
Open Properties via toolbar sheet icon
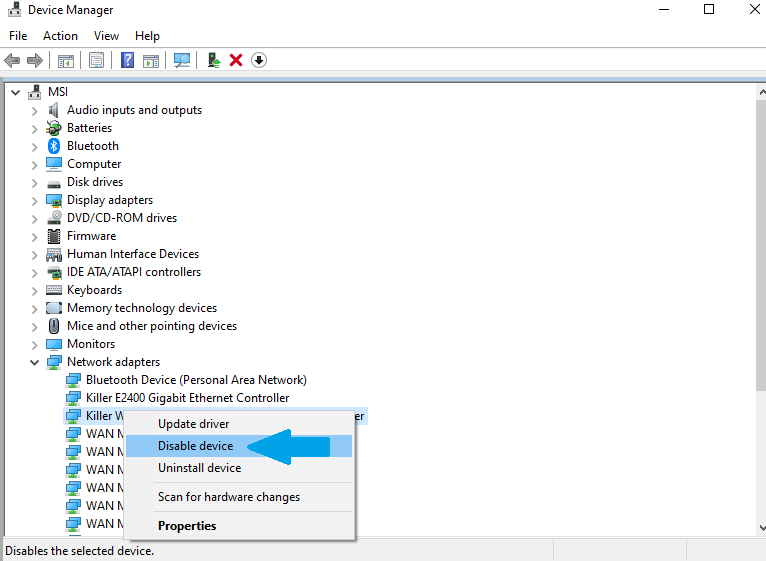(96, 61)
